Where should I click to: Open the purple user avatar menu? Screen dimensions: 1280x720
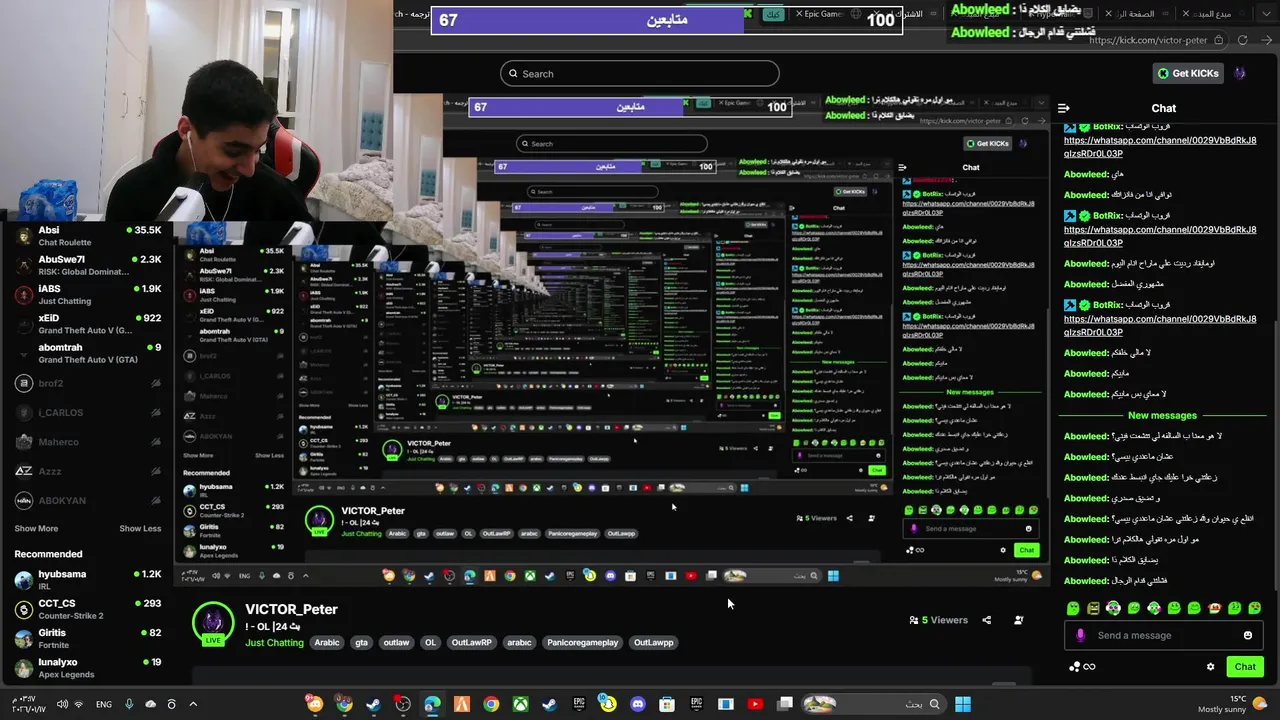(1240, 73)
